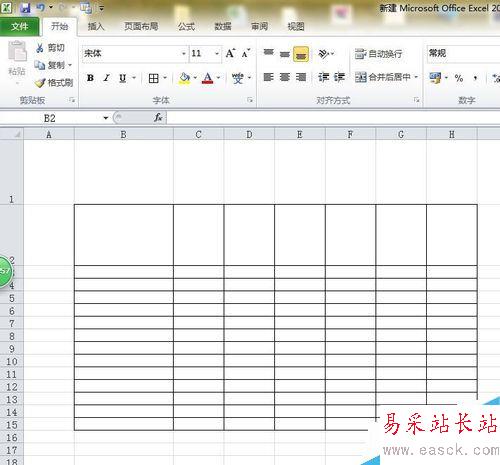500x465 pixels.
Task: Apply cell borders with the border icon
Action: (153, 78)
